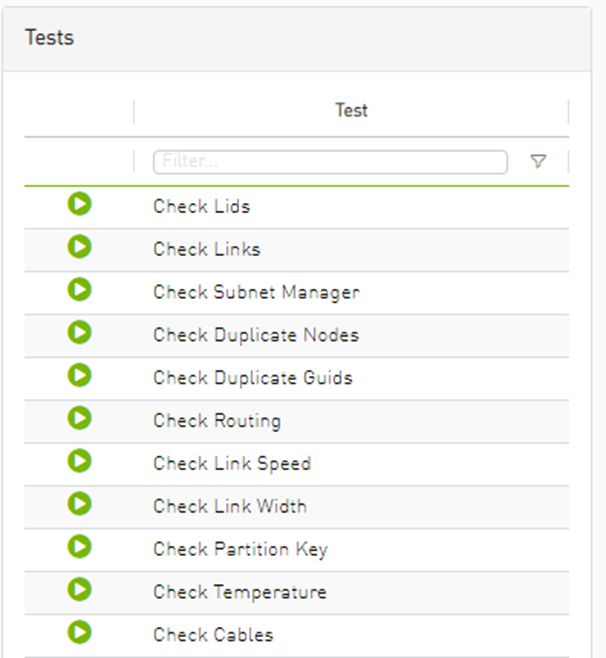Select the Check Lids row label
606x658 pixels.
[x=201, y=207]
